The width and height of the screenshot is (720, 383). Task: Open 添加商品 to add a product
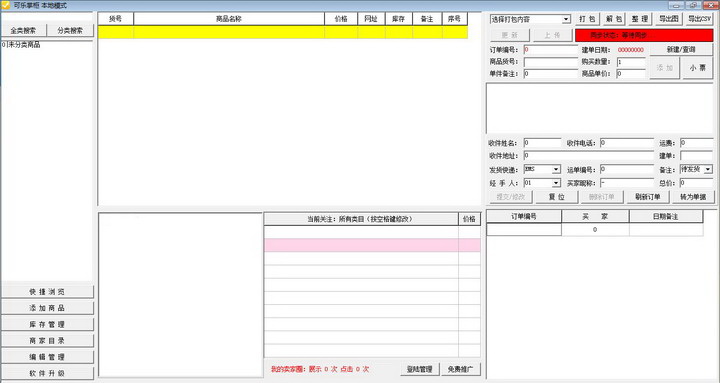(x=47, y=308)
